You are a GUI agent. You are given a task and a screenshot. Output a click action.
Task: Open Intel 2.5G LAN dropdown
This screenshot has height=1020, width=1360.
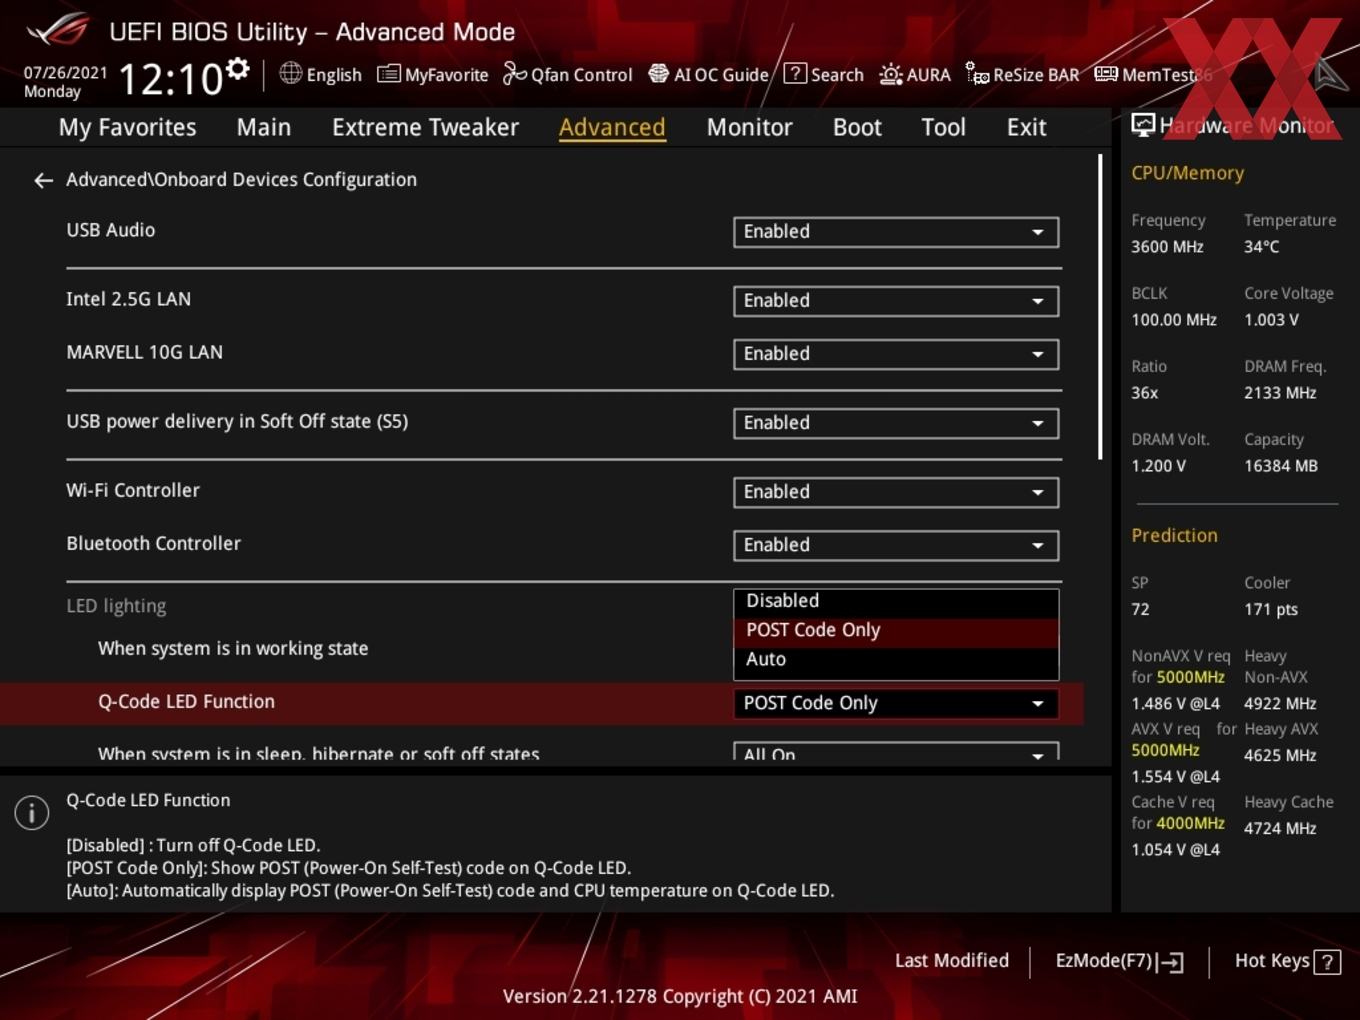pos(896,301)
